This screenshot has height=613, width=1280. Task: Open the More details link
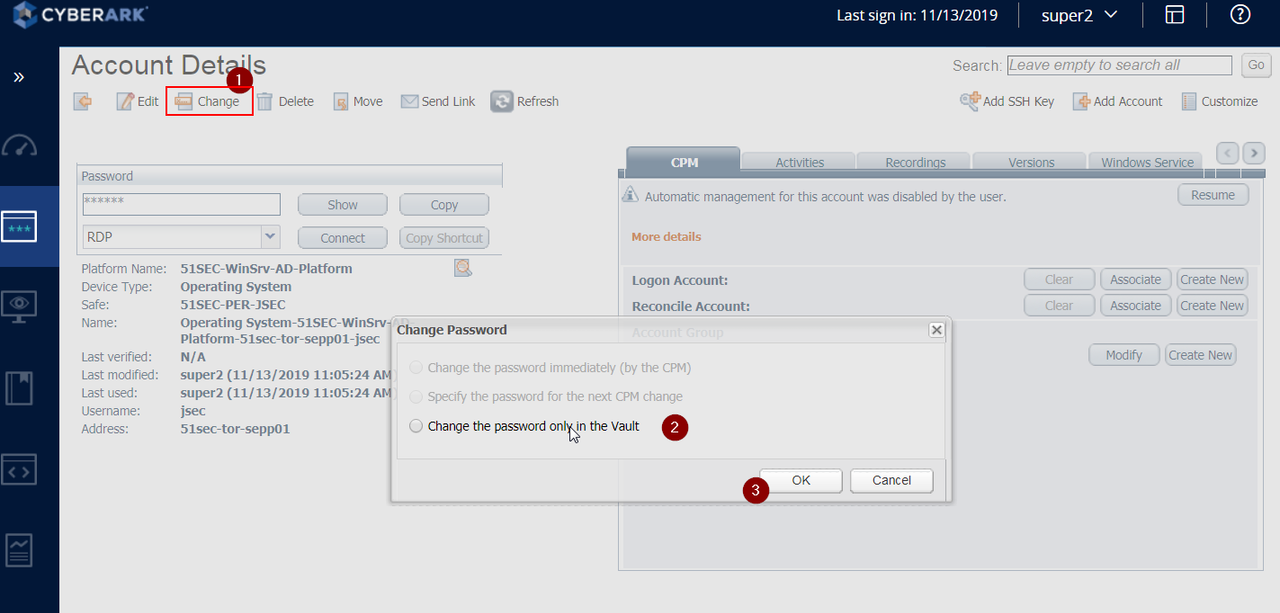click(666, 237)
